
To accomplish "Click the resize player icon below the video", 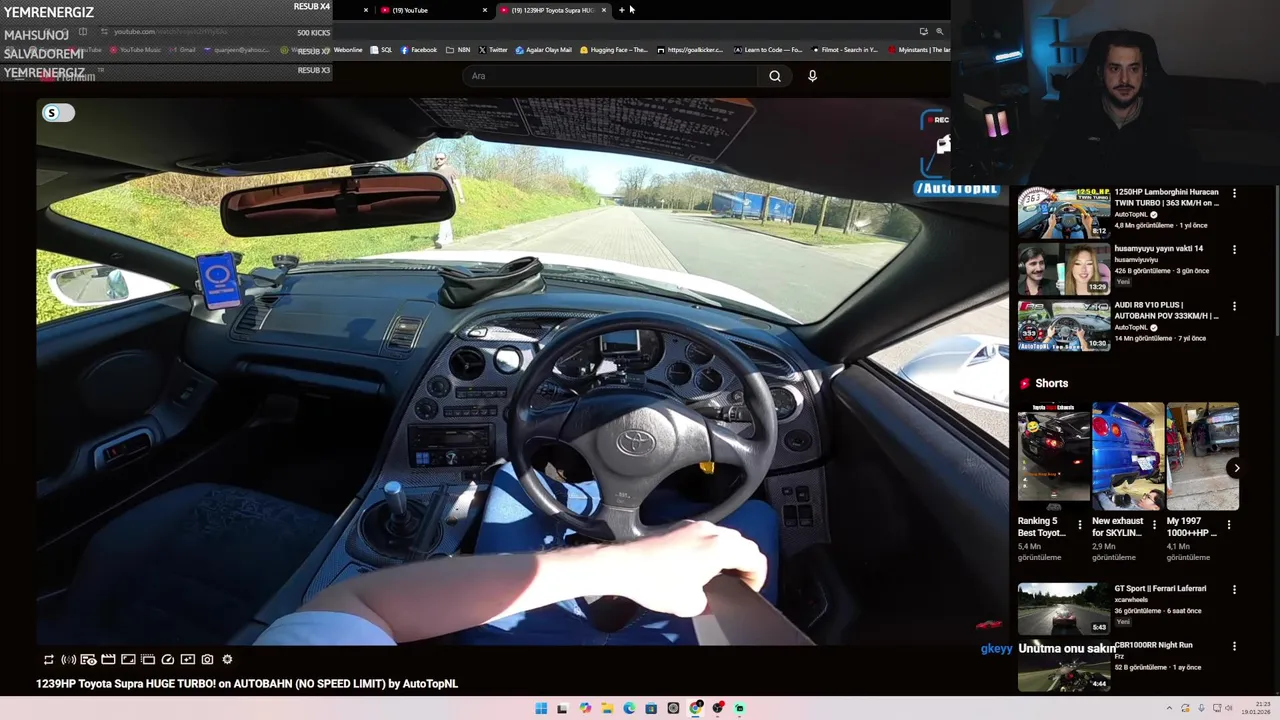I will (128, 659).
